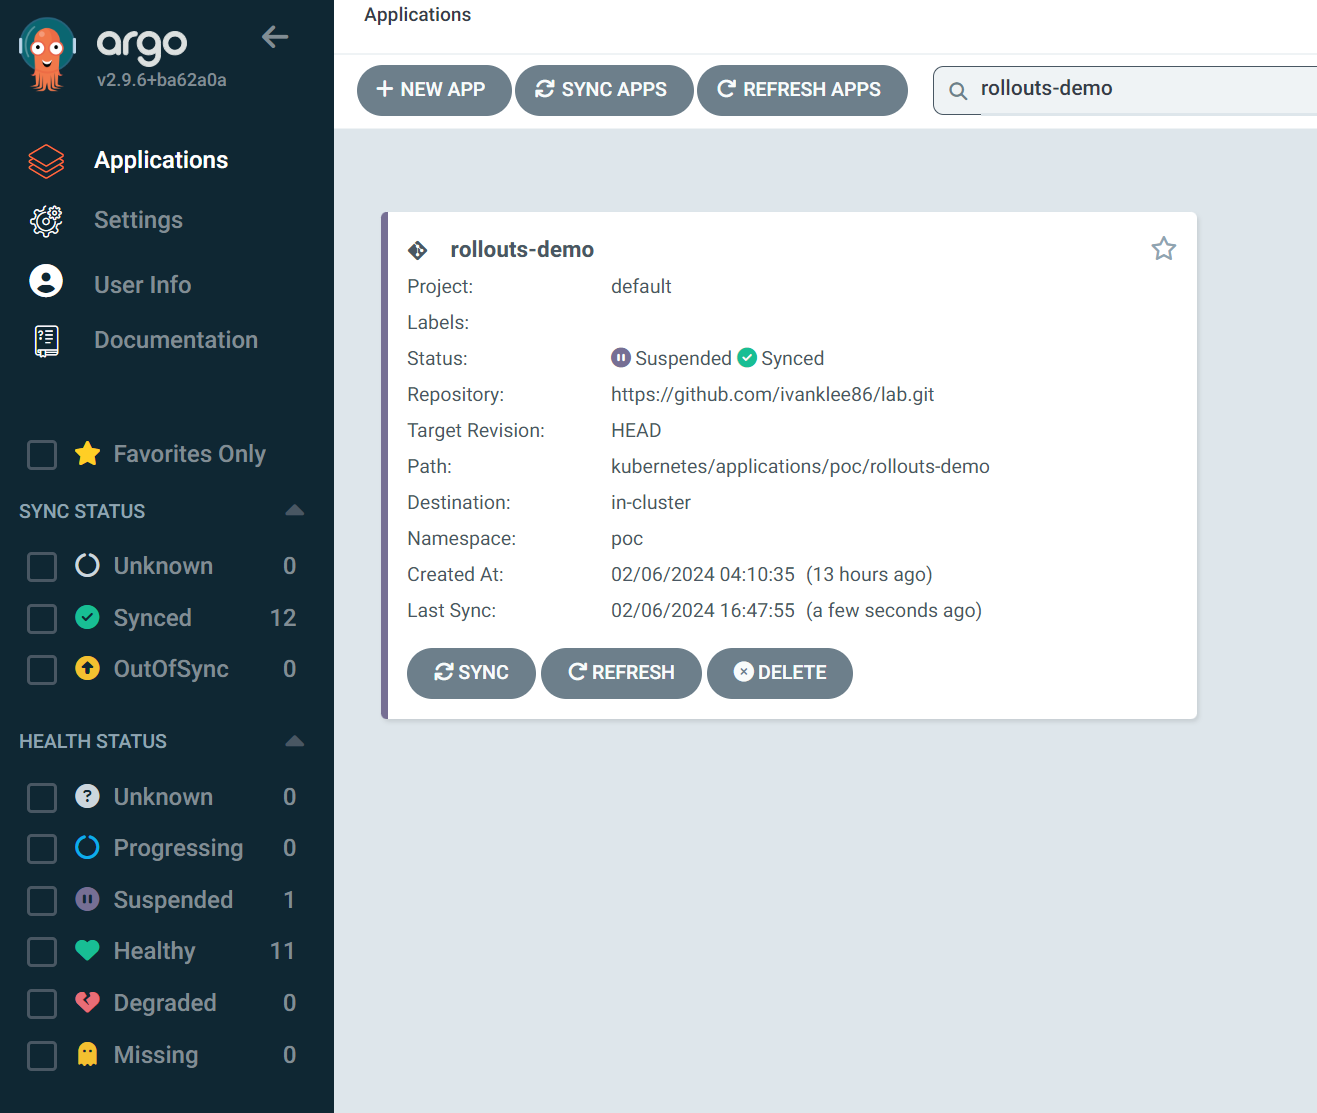Favorite rollouts-demo with the star icon
Viewport: 1317px width, 1113px height.
pyautogui.click(x=1163, y=249)
